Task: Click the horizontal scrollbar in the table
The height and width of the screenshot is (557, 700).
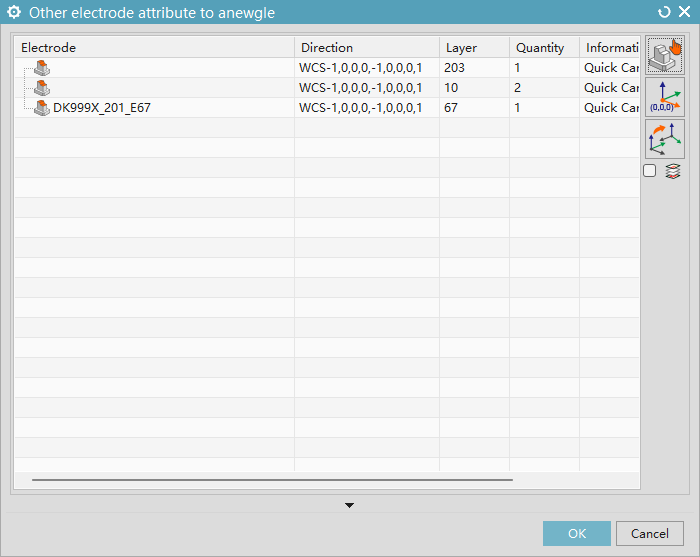Action: pyautogui.click(x=272, y=480)
